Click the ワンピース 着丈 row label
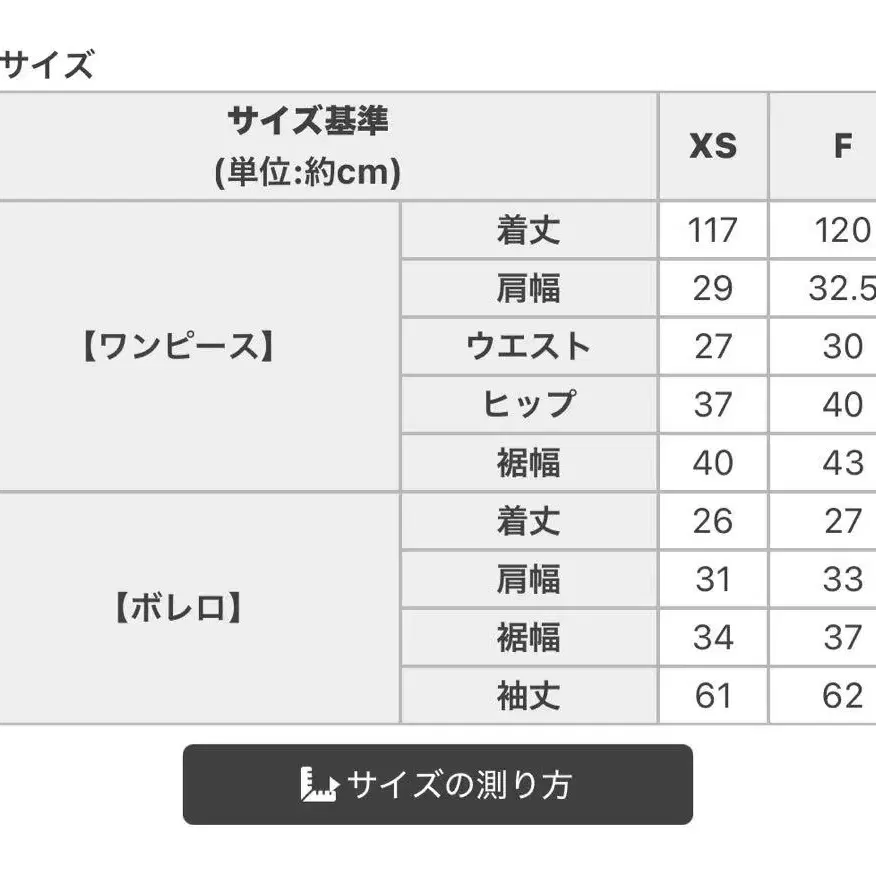 pyautogui.click(x=529, y=231)
